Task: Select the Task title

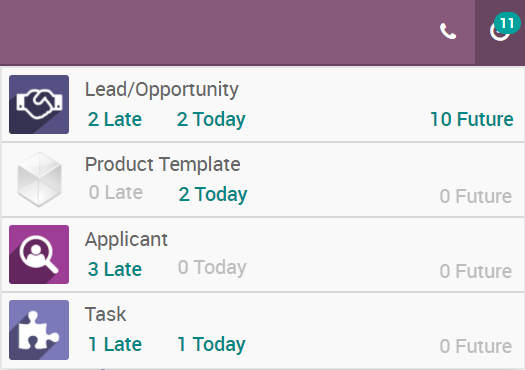Action: pyautogui.click(x=105, y=314)
